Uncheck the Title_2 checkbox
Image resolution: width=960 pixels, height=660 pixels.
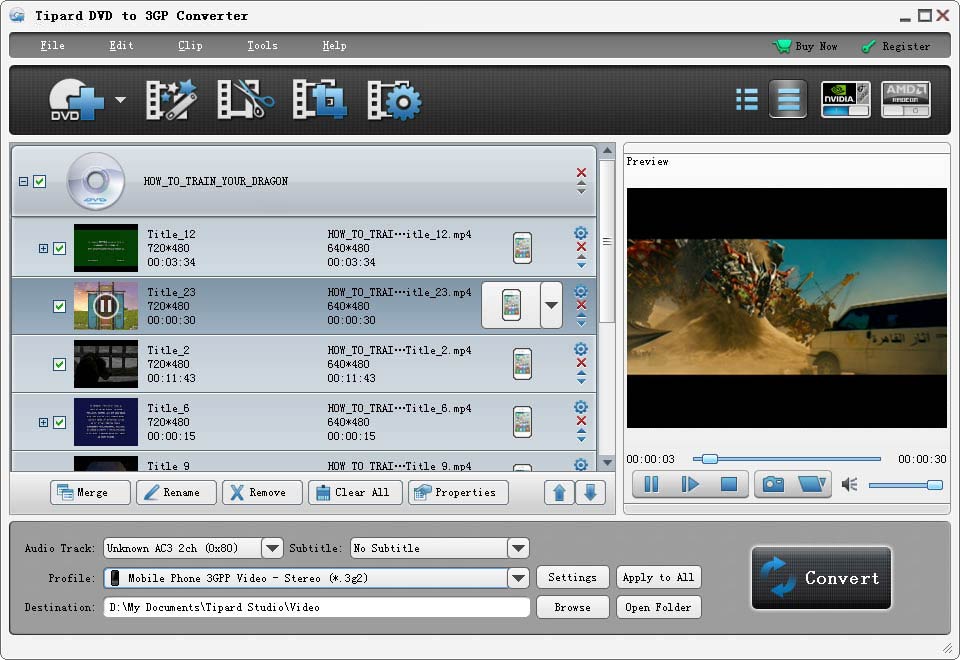tap(59, 364)
